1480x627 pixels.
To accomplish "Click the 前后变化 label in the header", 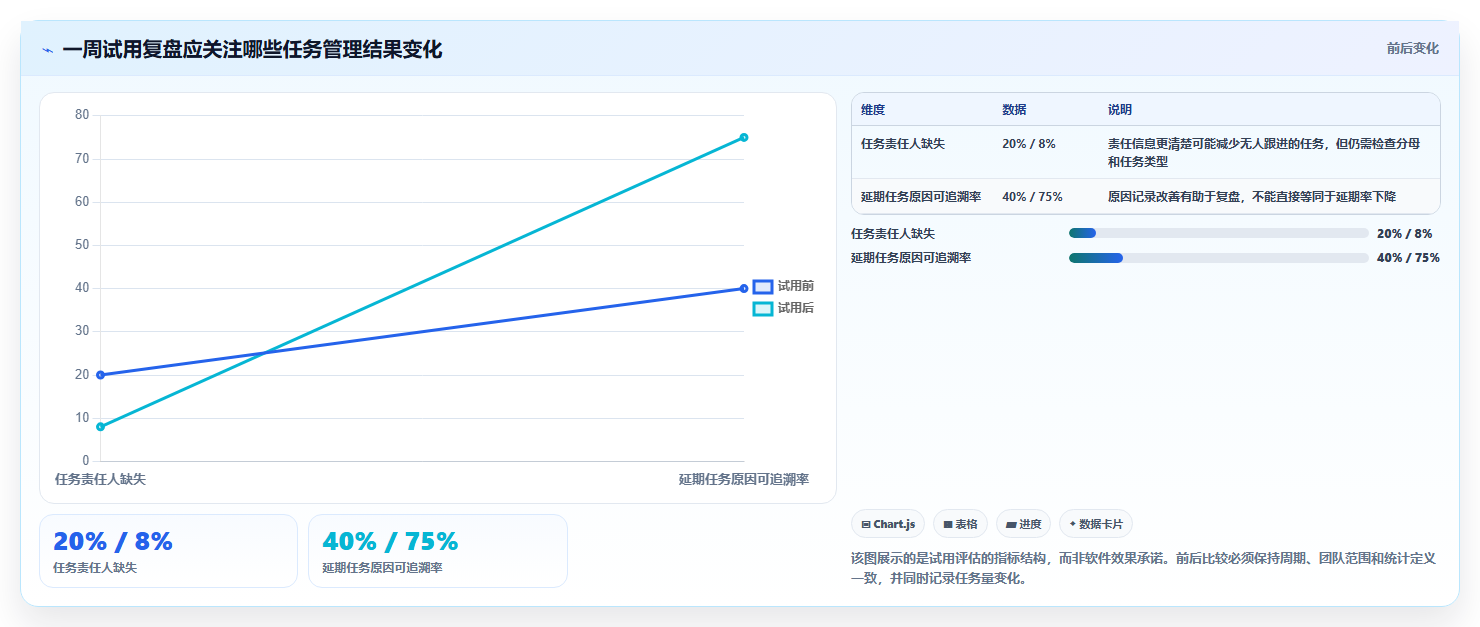I will pyautogui.click(x=1412, y=48).
